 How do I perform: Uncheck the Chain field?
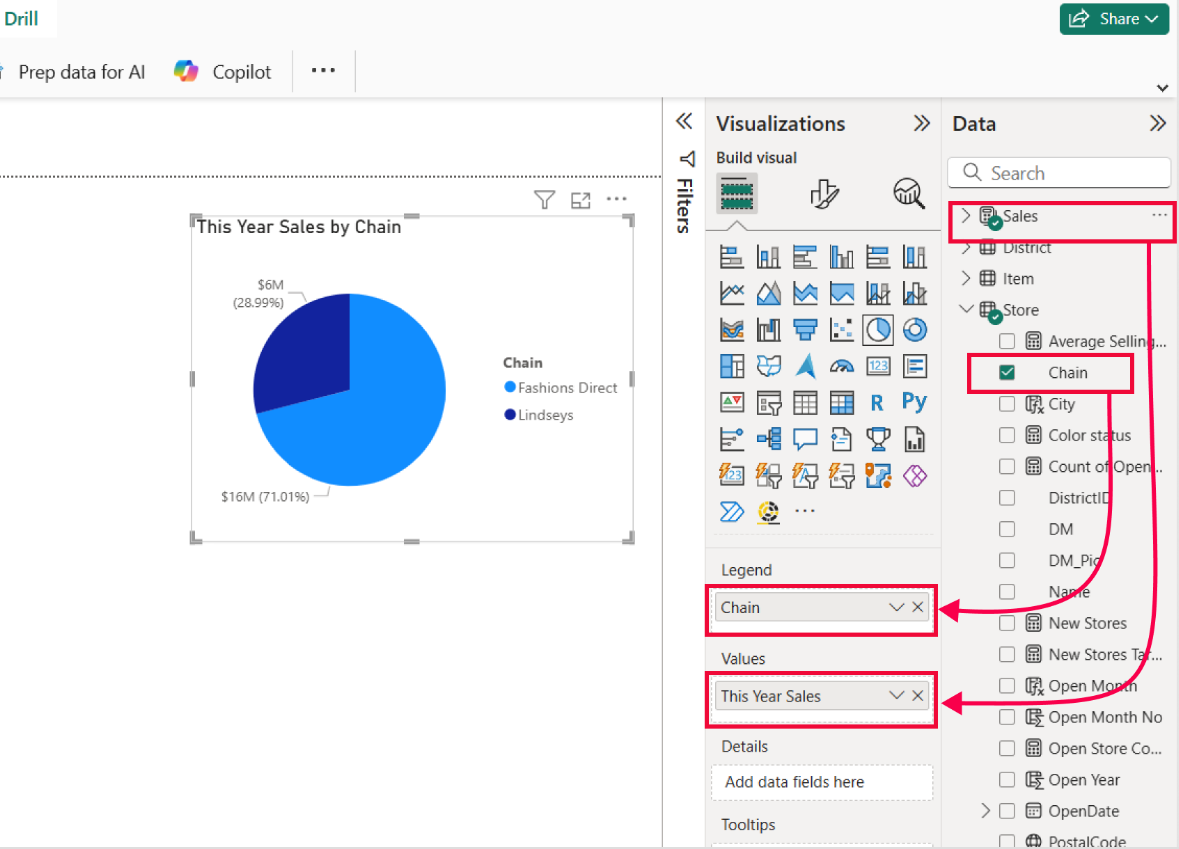click(1006, 372)
